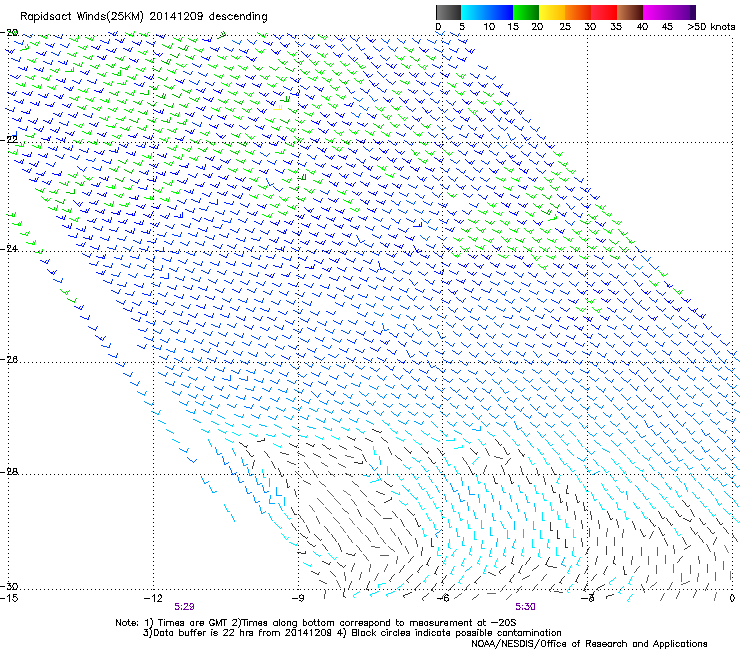Click the red 30-35 knots color swatch
Screen dimensions: 740x650
pyautogui.click(x=604, y=12)
